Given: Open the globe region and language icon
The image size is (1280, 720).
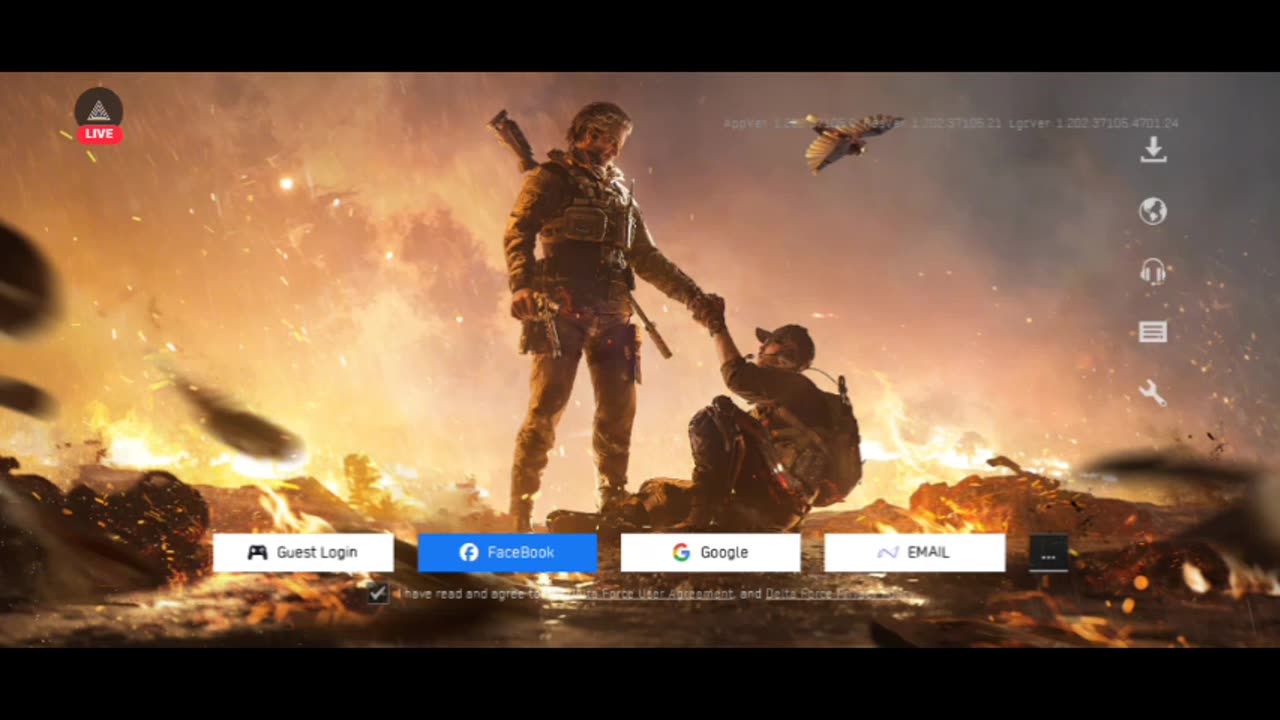Looking at the screenshot, I should 1153,211.
